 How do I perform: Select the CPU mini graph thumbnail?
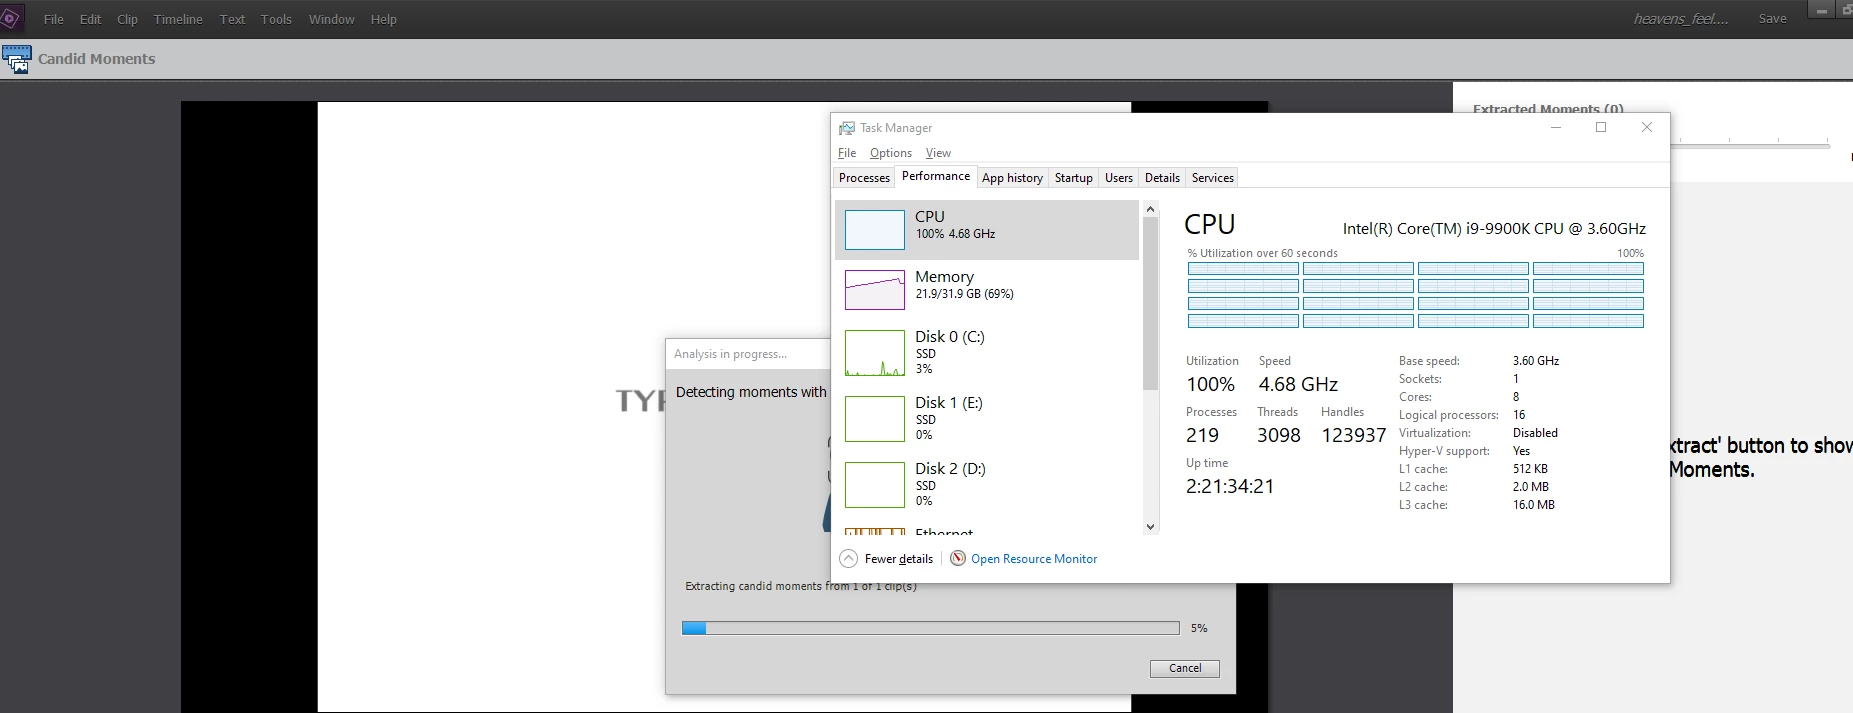click(x=875, y=230)
